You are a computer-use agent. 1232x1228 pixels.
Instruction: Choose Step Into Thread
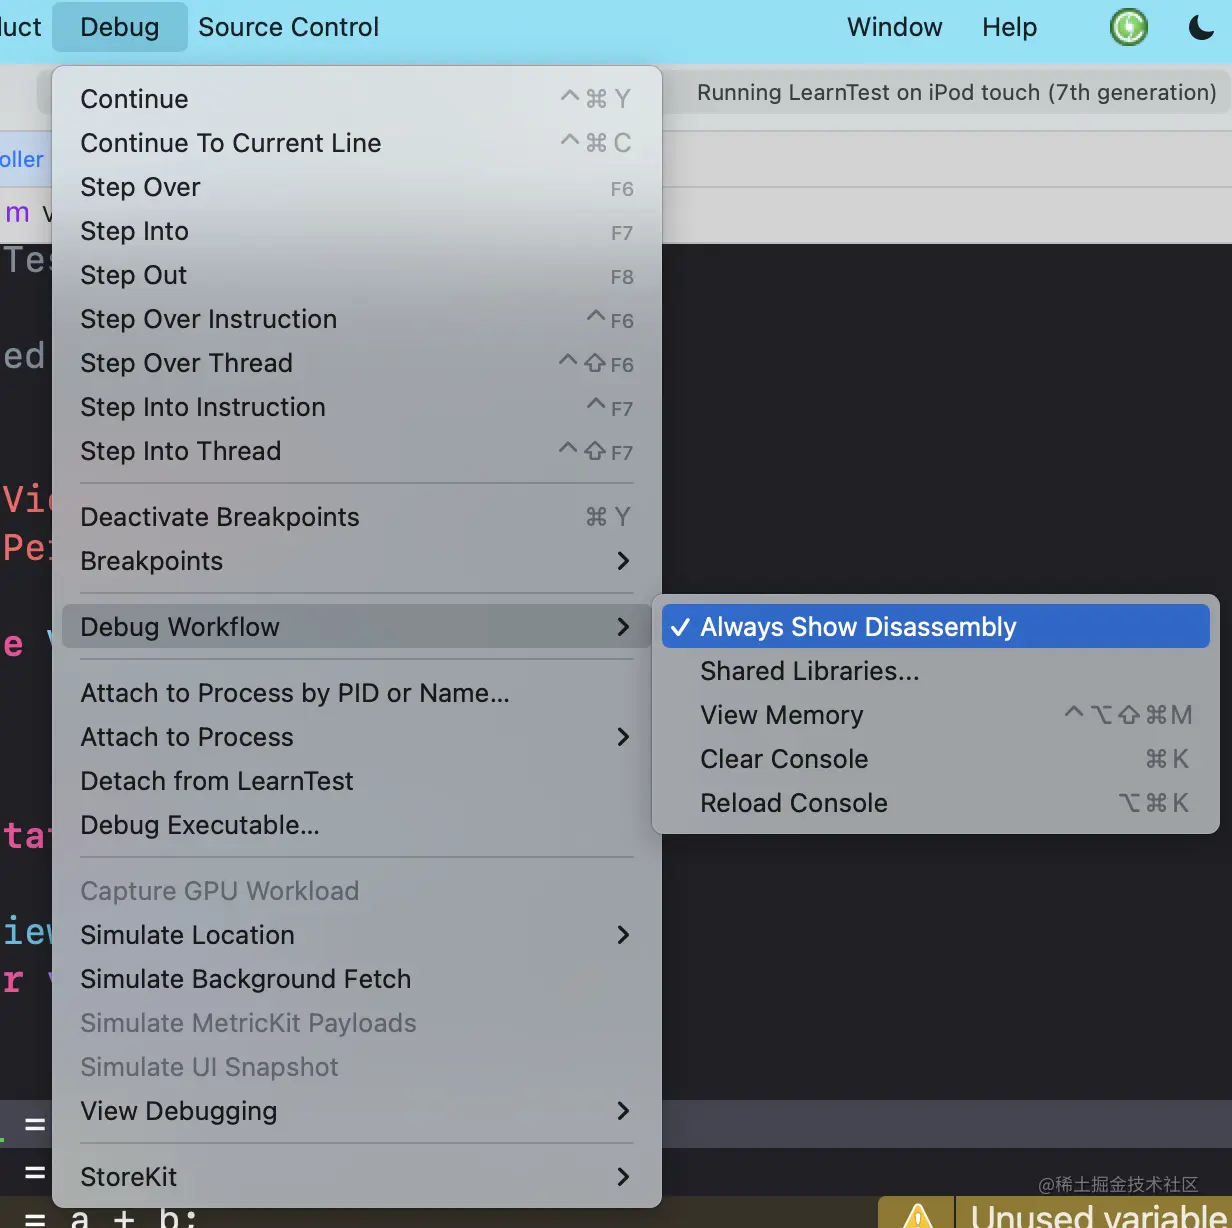357,451
